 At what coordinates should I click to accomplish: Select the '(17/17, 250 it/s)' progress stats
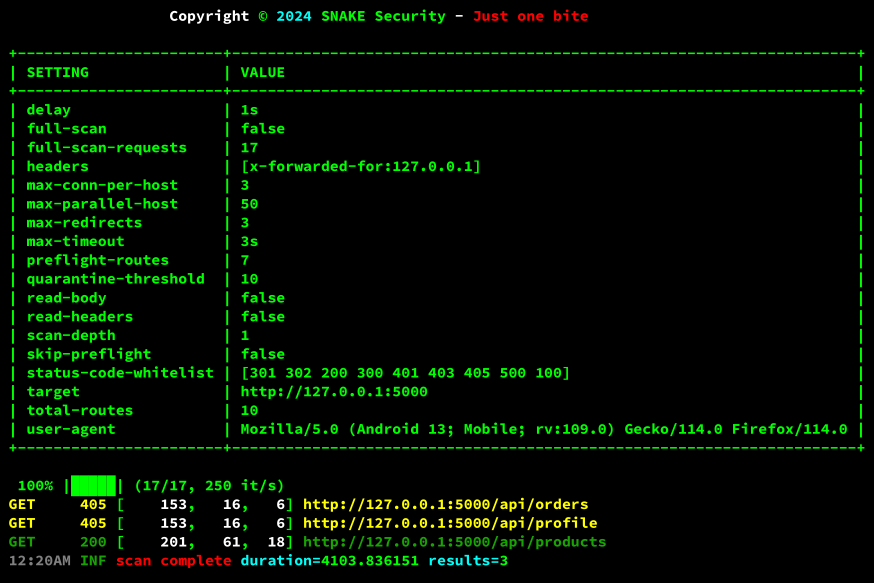click(x=209, y=485)
